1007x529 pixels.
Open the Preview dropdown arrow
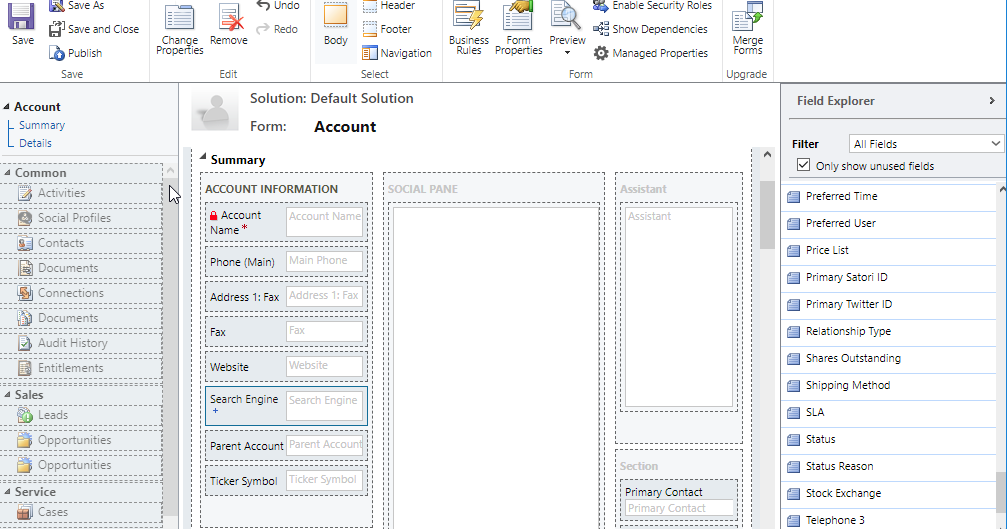567,53
